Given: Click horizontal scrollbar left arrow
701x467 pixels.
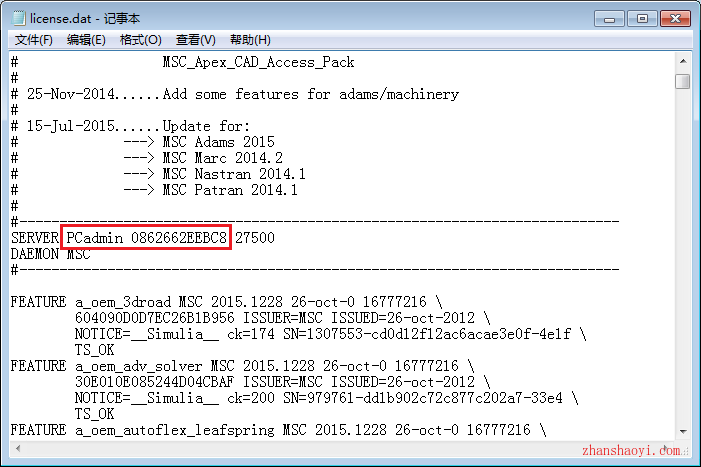Looking at the screenshot, I should [18, 448].
